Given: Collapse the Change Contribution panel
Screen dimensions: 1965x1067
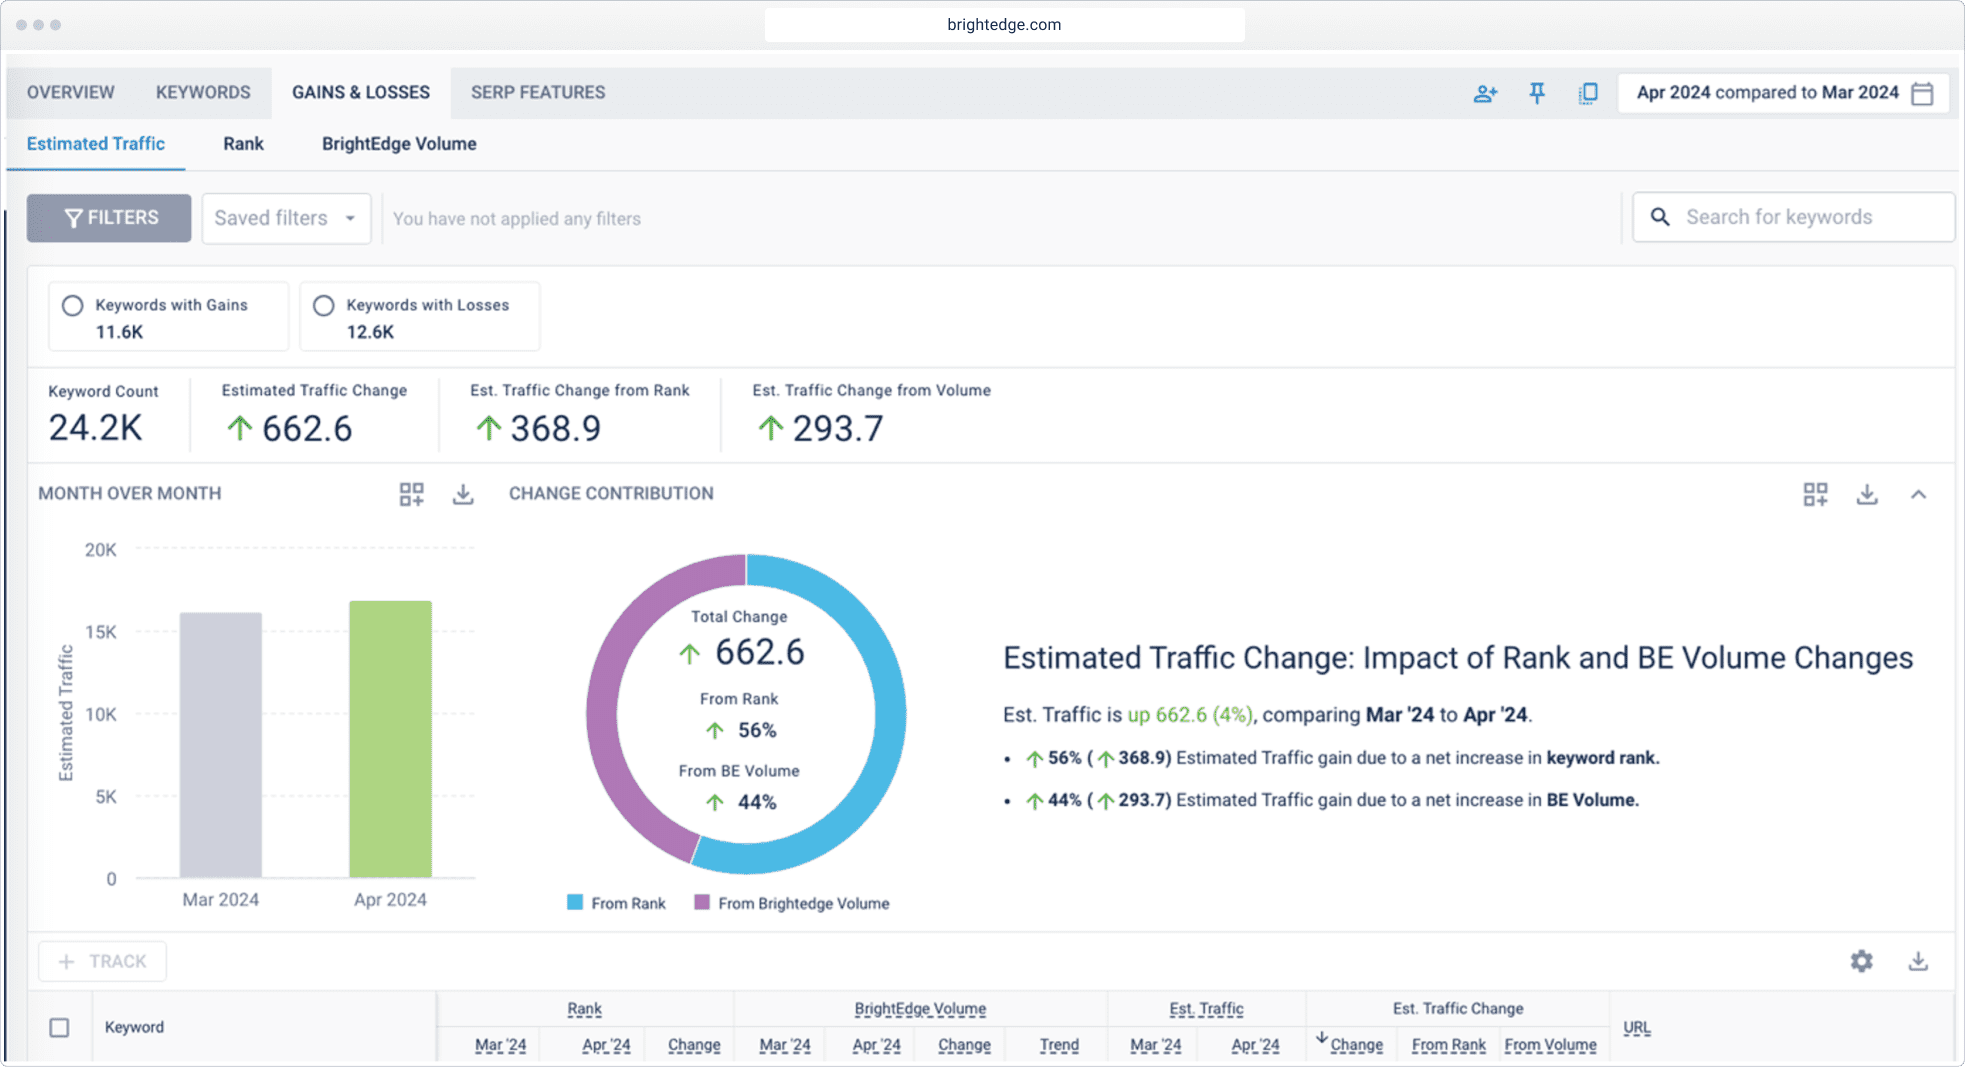Looking at the screenshot, I should (x=1918, y=494).
